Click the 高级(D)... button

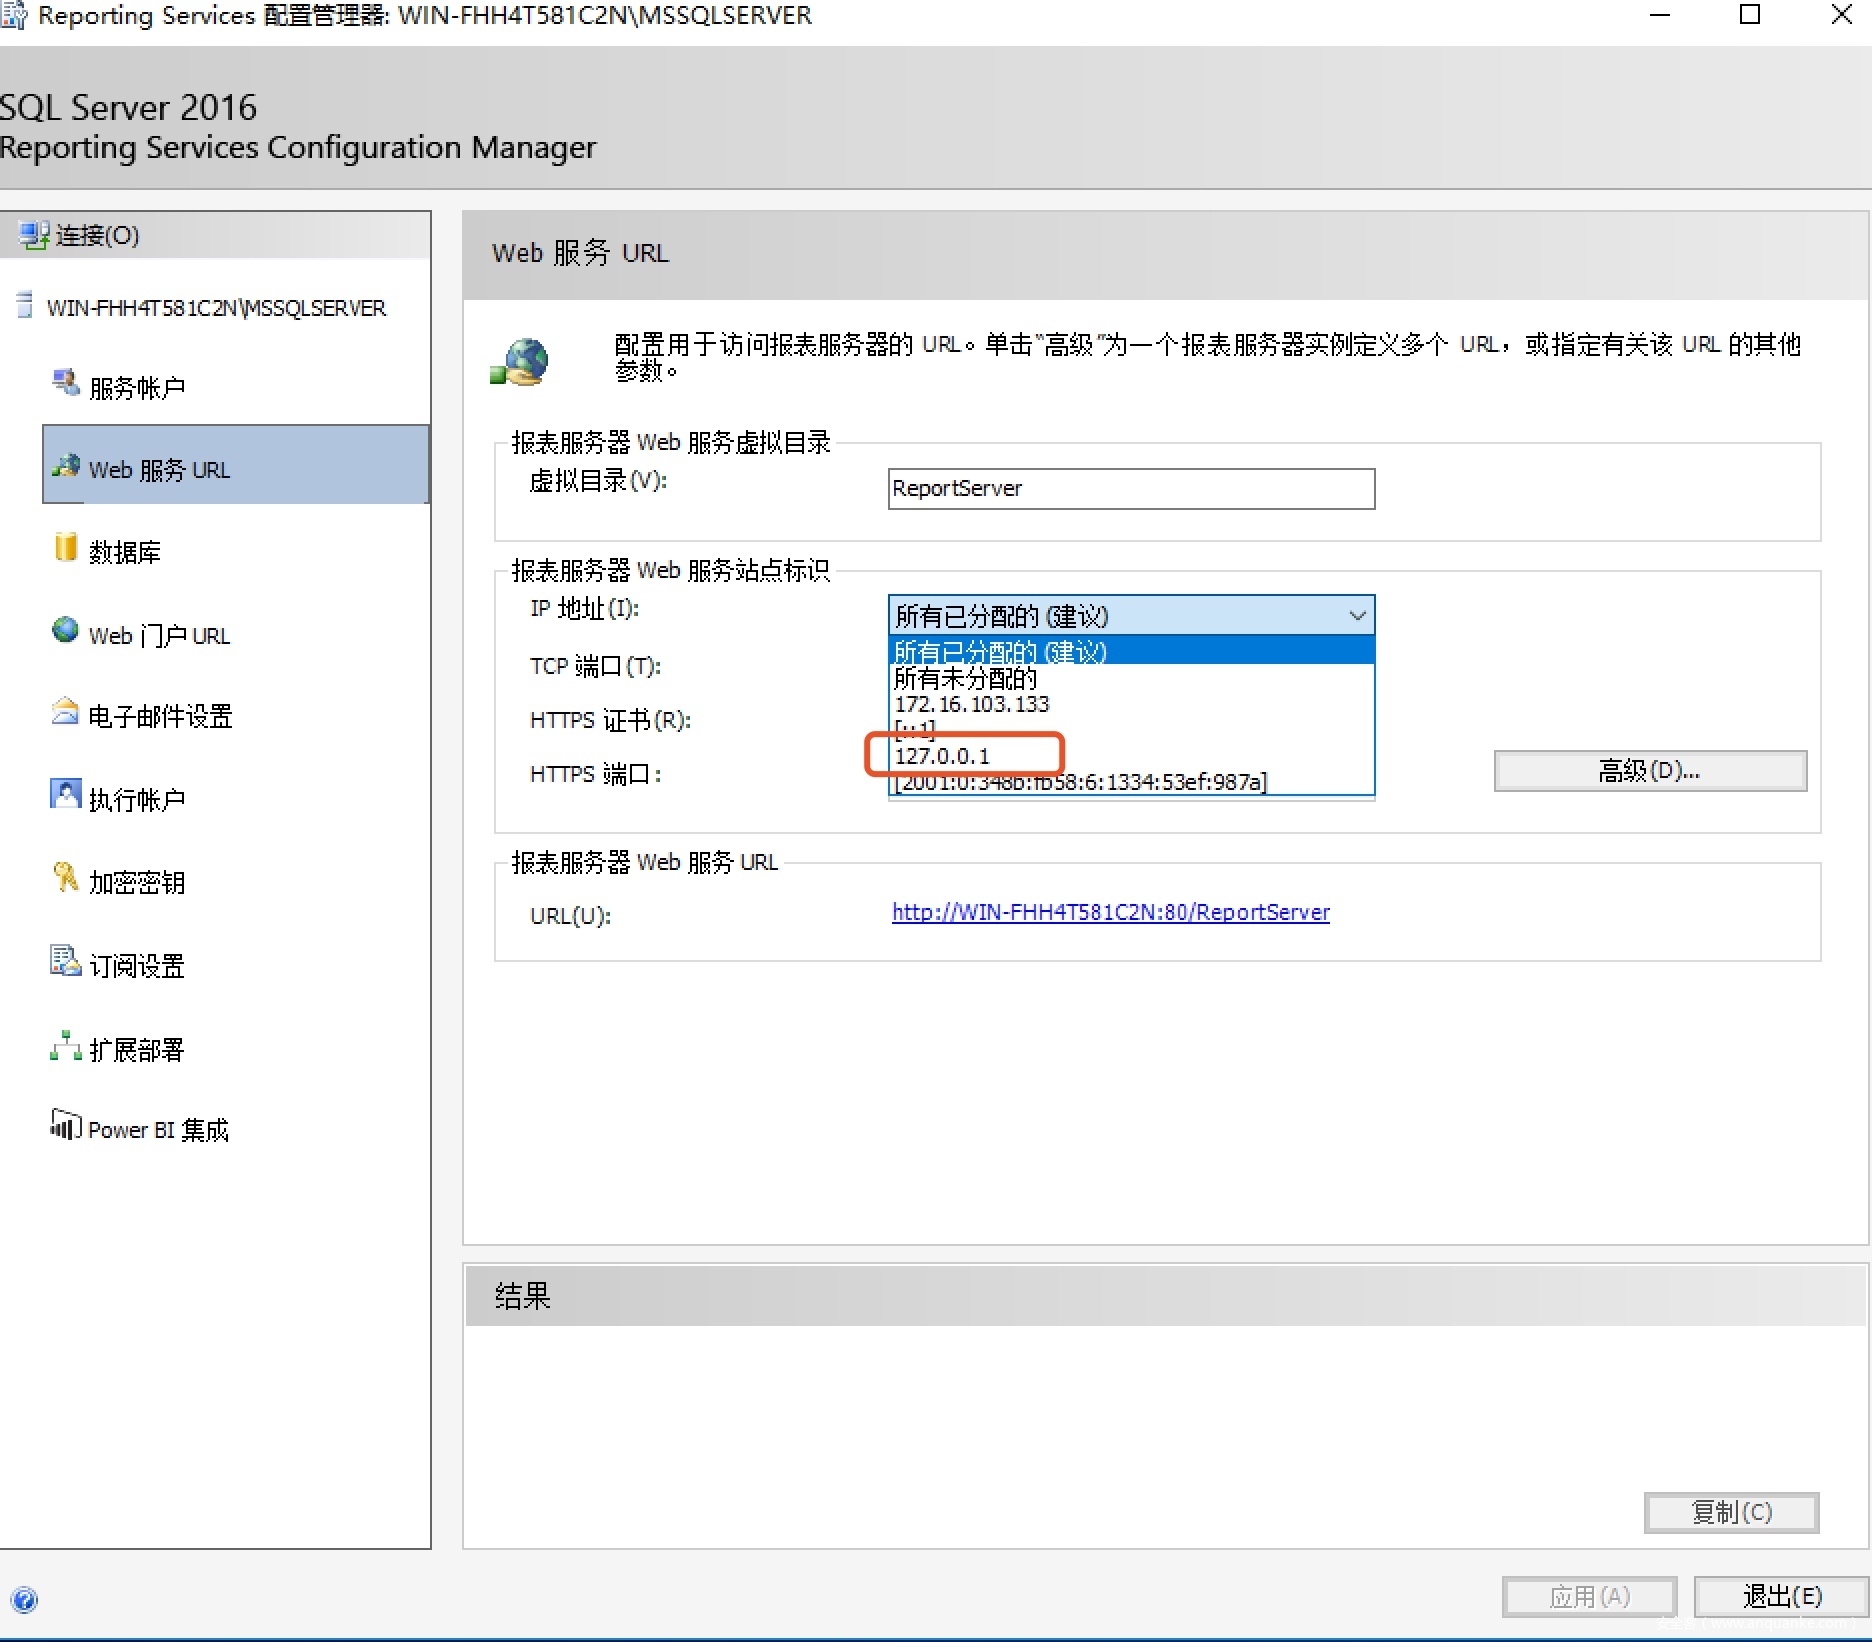(1650, 771)
